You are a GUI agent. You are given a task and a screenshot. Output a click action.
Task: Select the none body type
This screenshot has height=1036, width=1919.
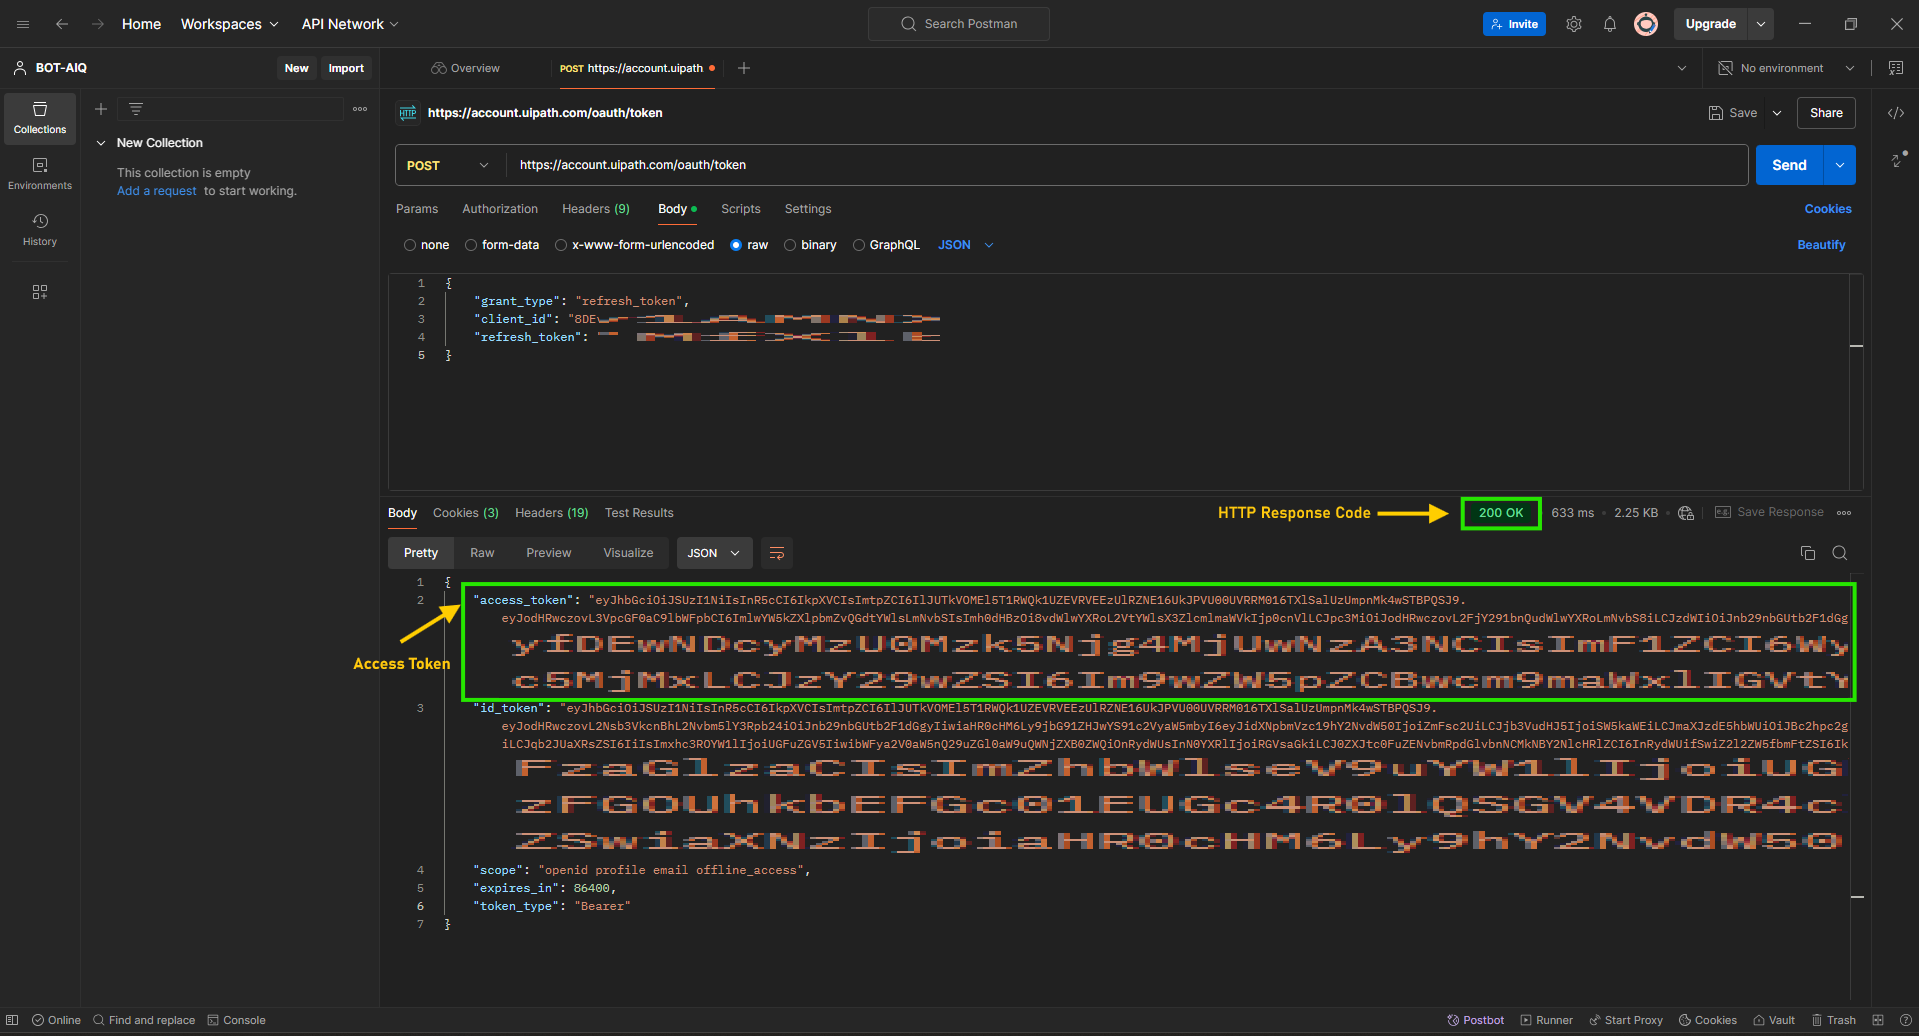click(426, 245)
